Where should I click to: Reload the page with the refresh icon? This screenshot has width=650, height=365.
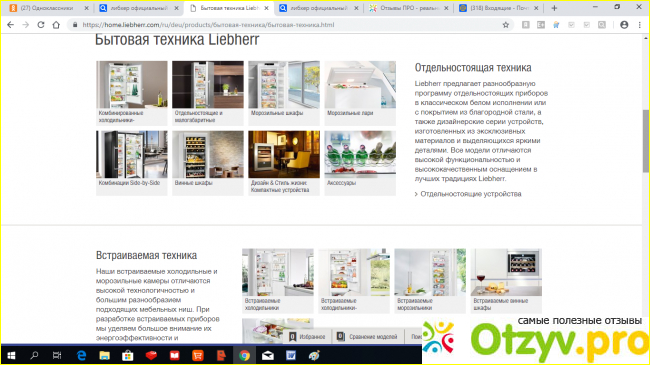(41, 25)
